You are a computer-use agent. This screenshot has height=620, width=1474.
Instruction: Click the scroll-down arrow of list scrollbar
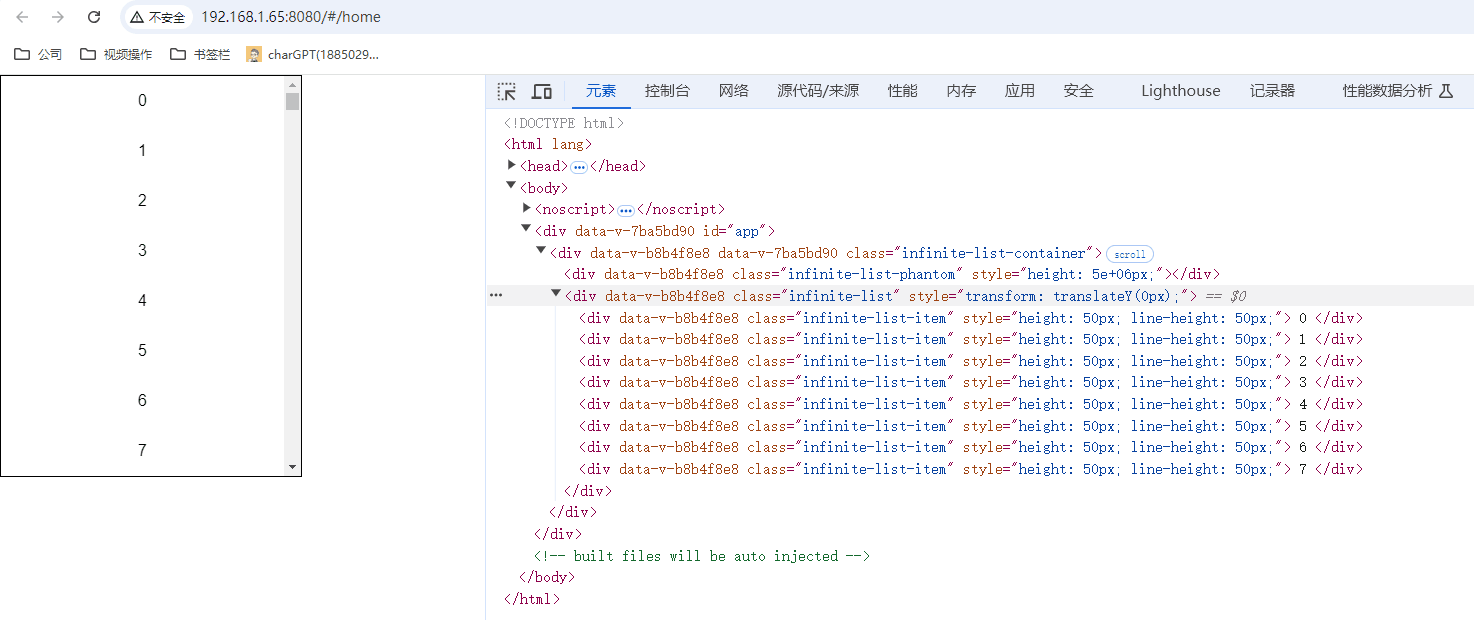(x=292, y=467)
